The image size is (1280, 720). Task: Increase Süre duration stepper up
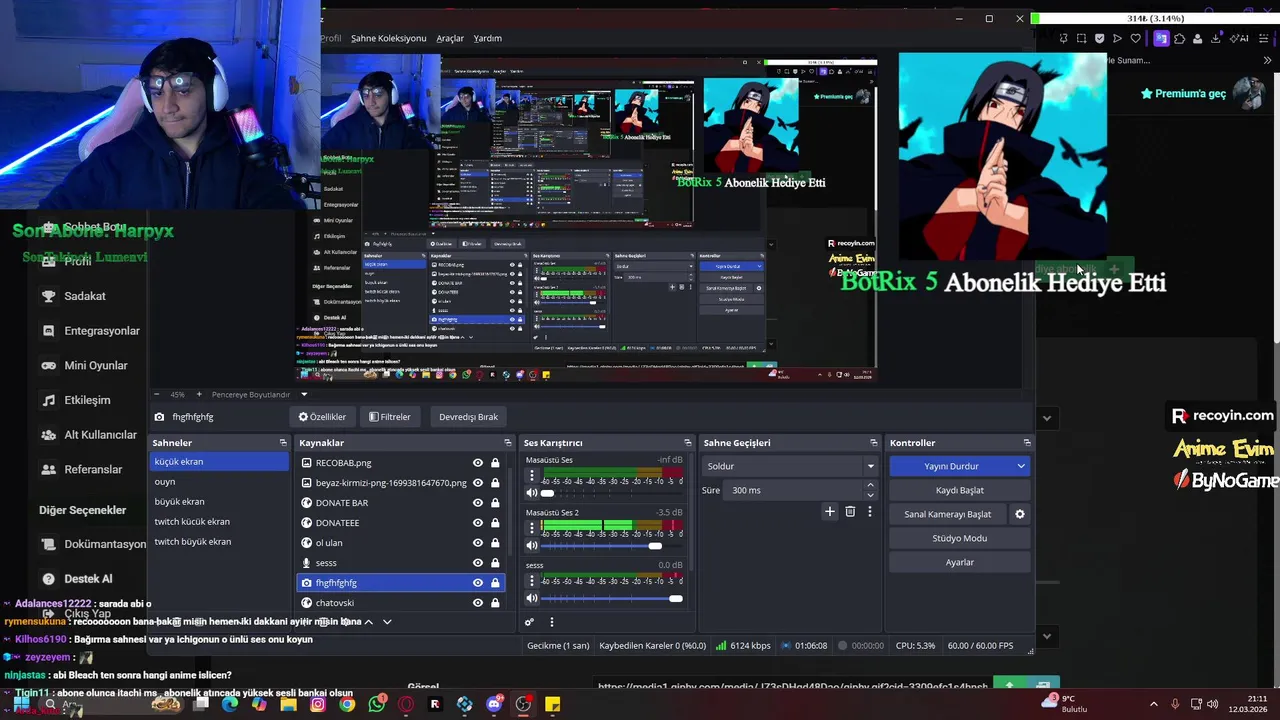870,486
